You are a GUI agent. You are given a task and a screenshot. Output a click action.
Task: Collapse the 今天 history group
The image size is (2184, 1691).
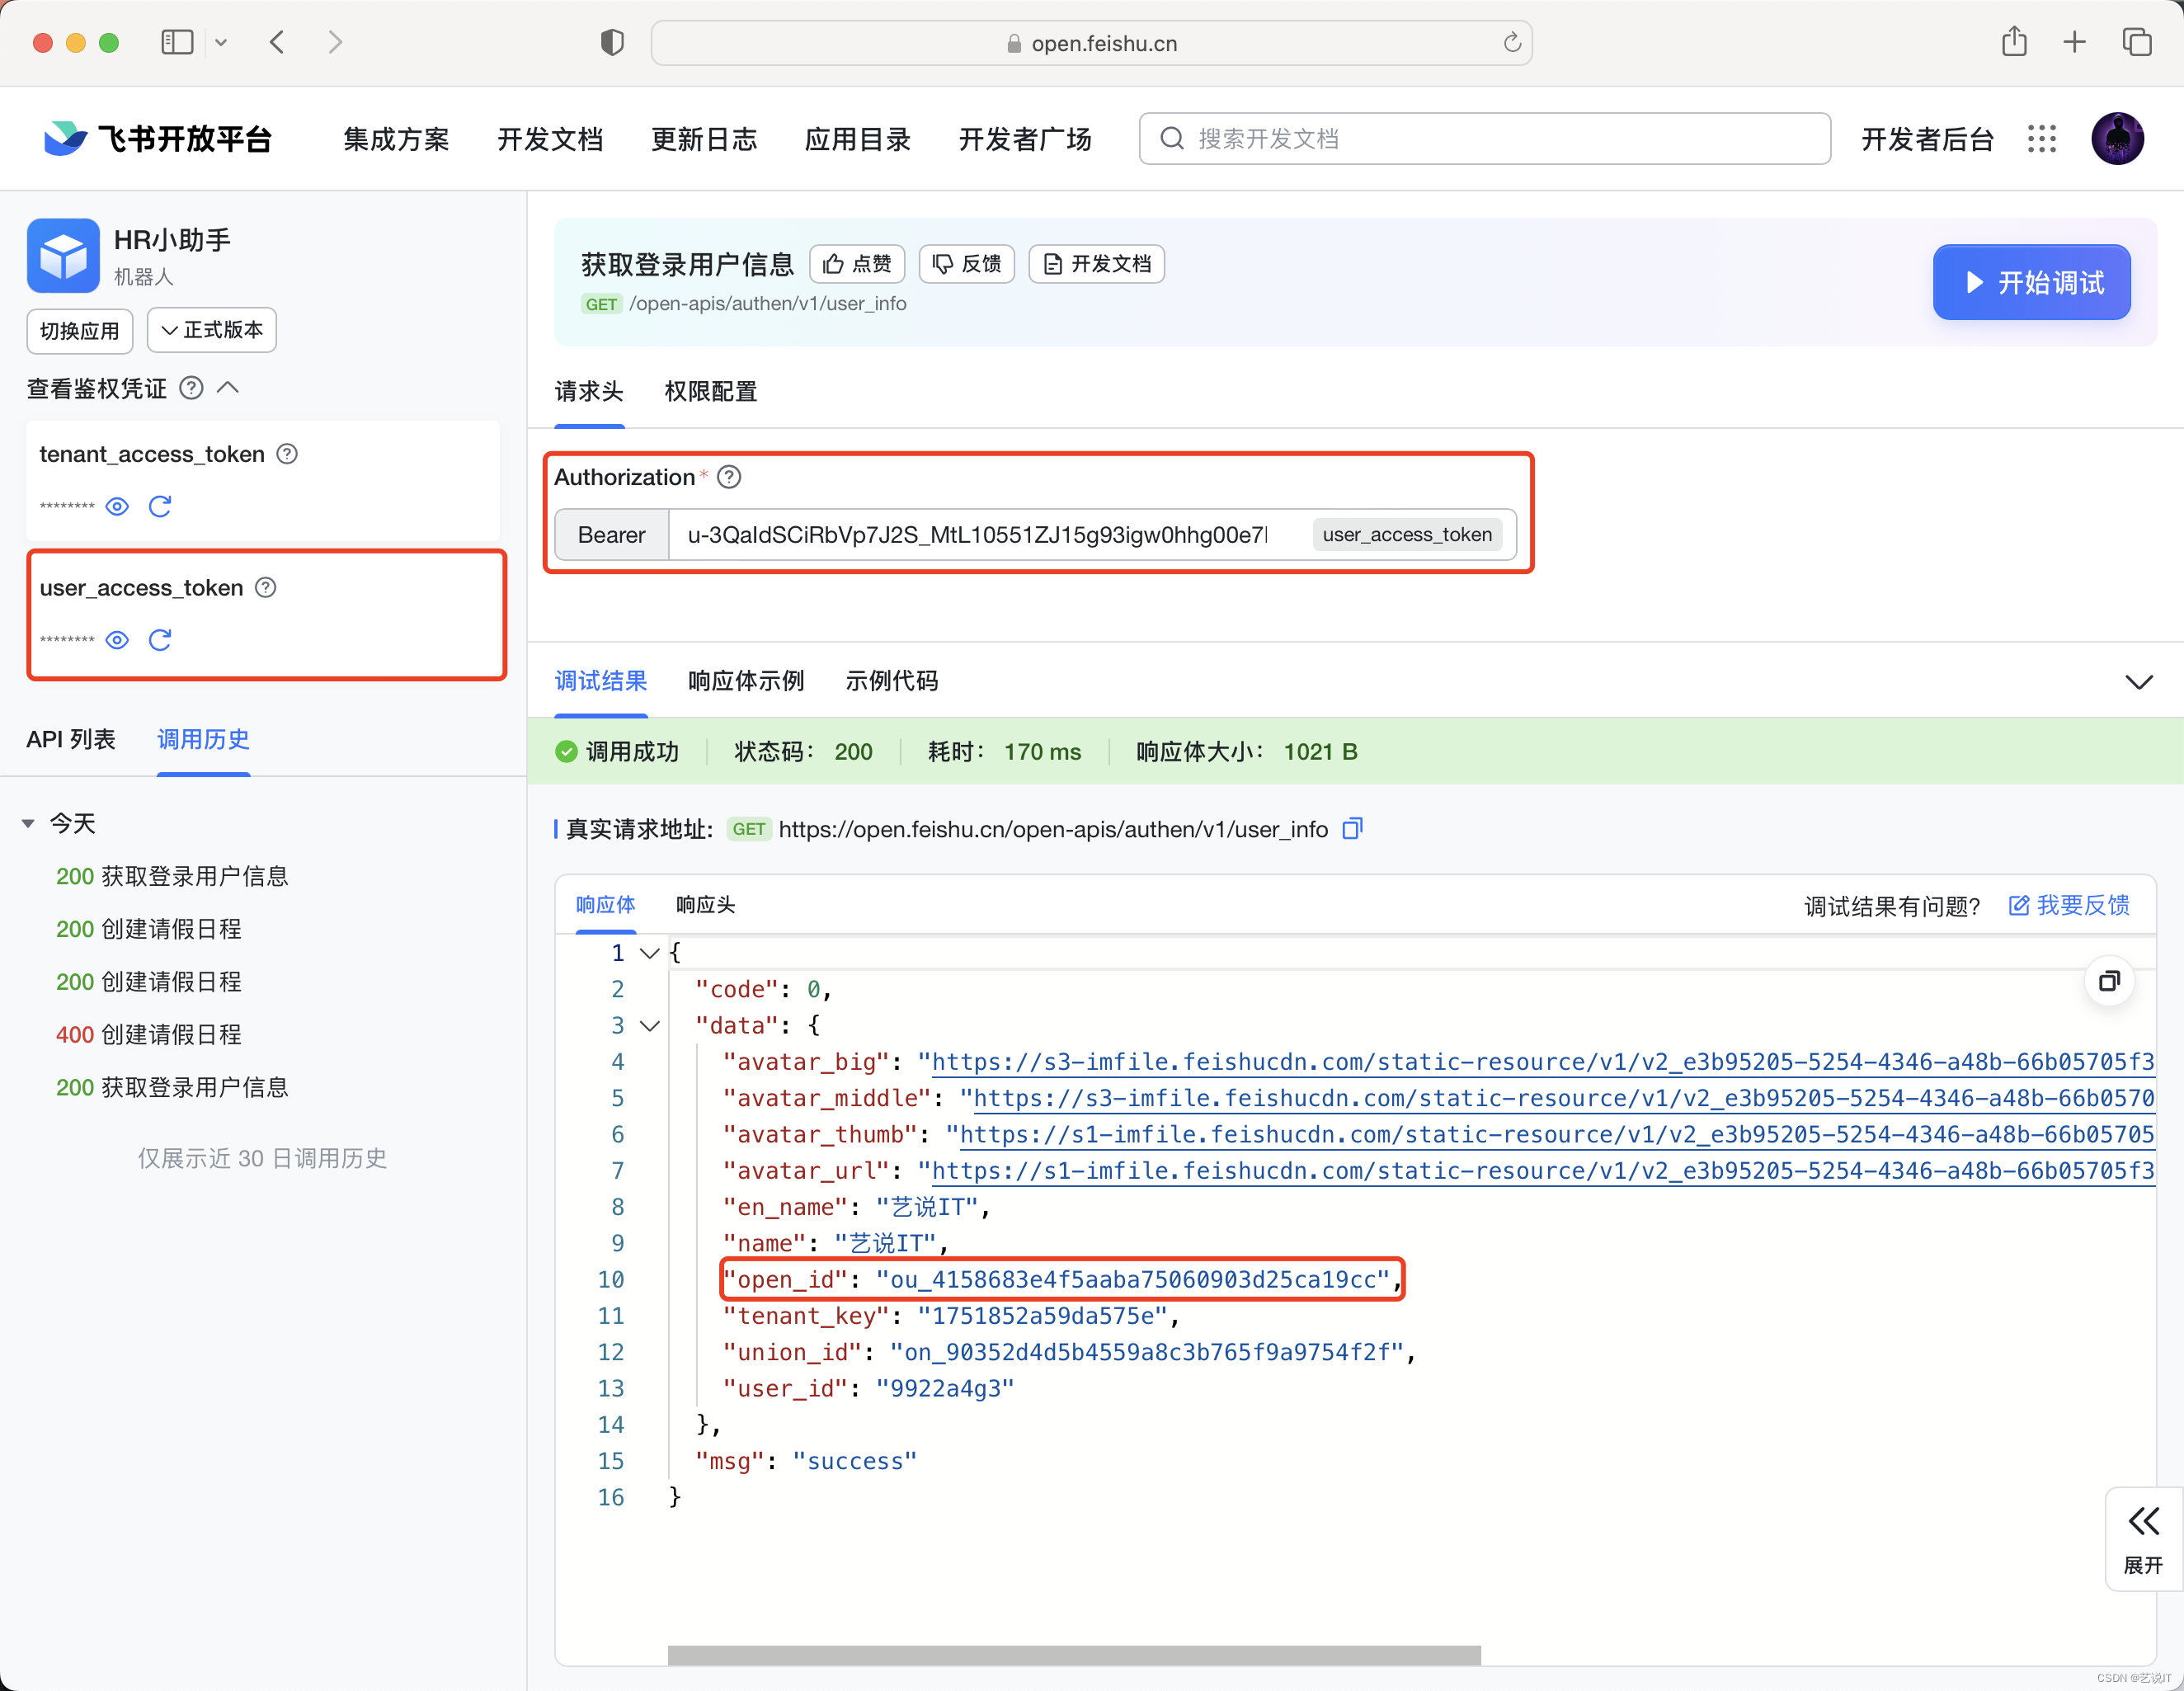28,823
